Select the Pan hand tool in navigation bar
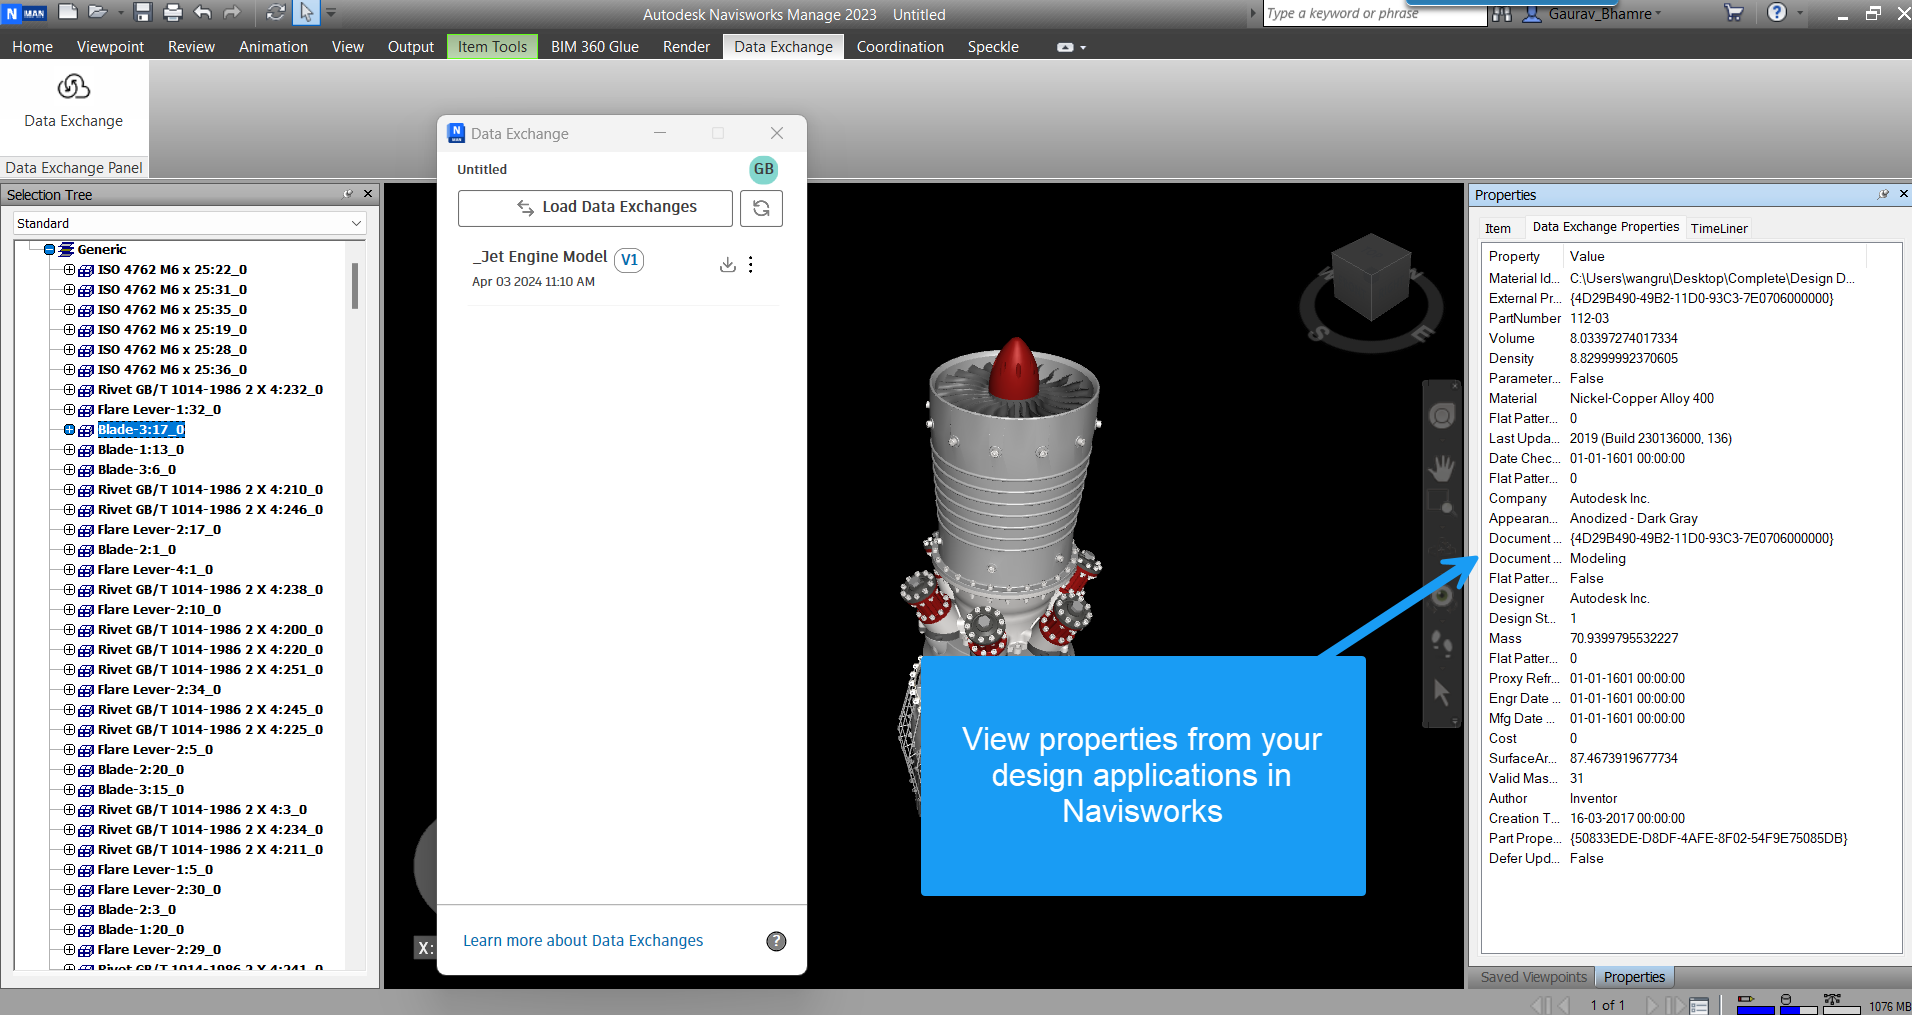This screenshot has width=1912, height=1015. [x=1441, y=466]
